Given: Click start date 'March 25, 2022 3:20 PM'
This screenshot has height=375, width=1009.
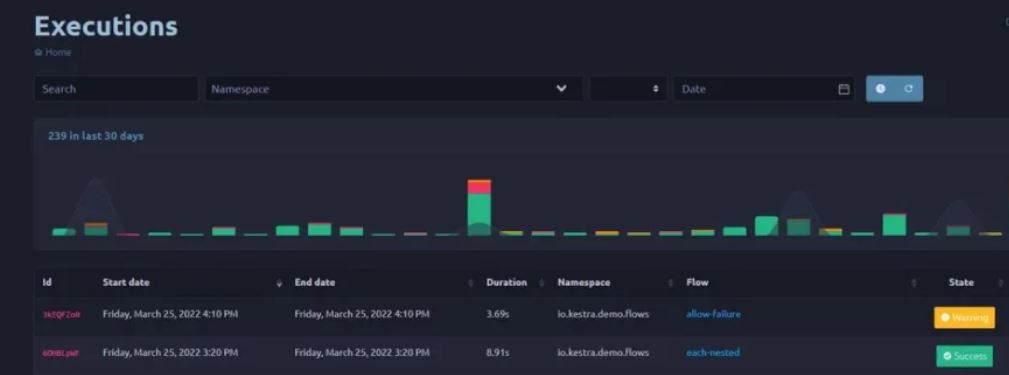Looking at the screenshot, I should click(170, 352).
